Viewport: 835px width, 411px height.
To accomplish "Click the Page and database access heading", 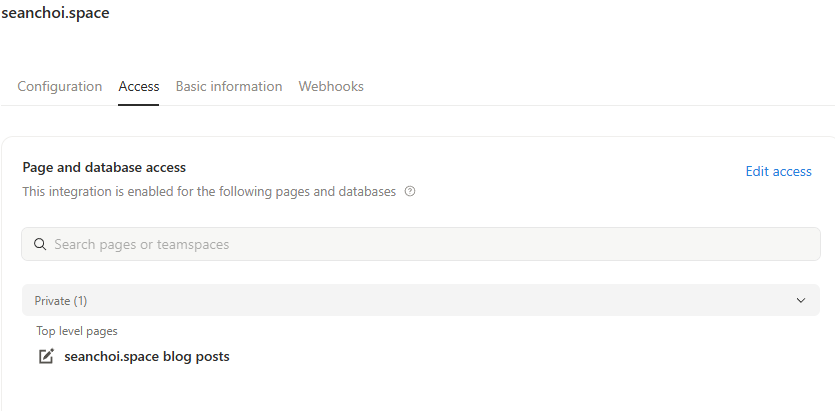I will pos(104,167).
